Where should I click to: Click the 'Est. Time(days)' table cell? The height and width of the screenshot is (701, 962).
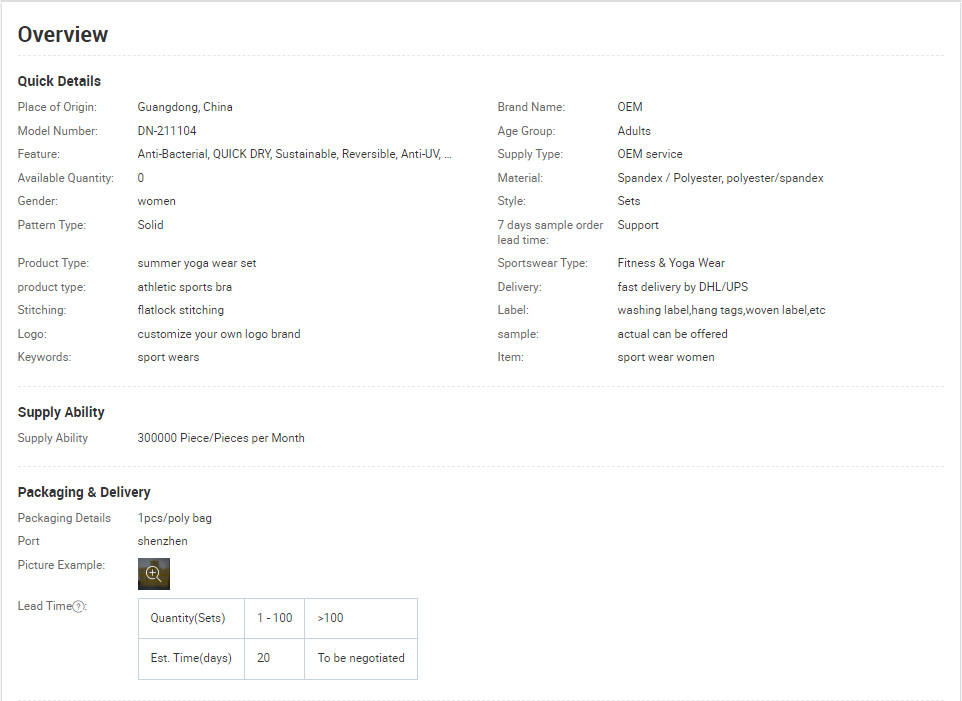click(191, 659)
